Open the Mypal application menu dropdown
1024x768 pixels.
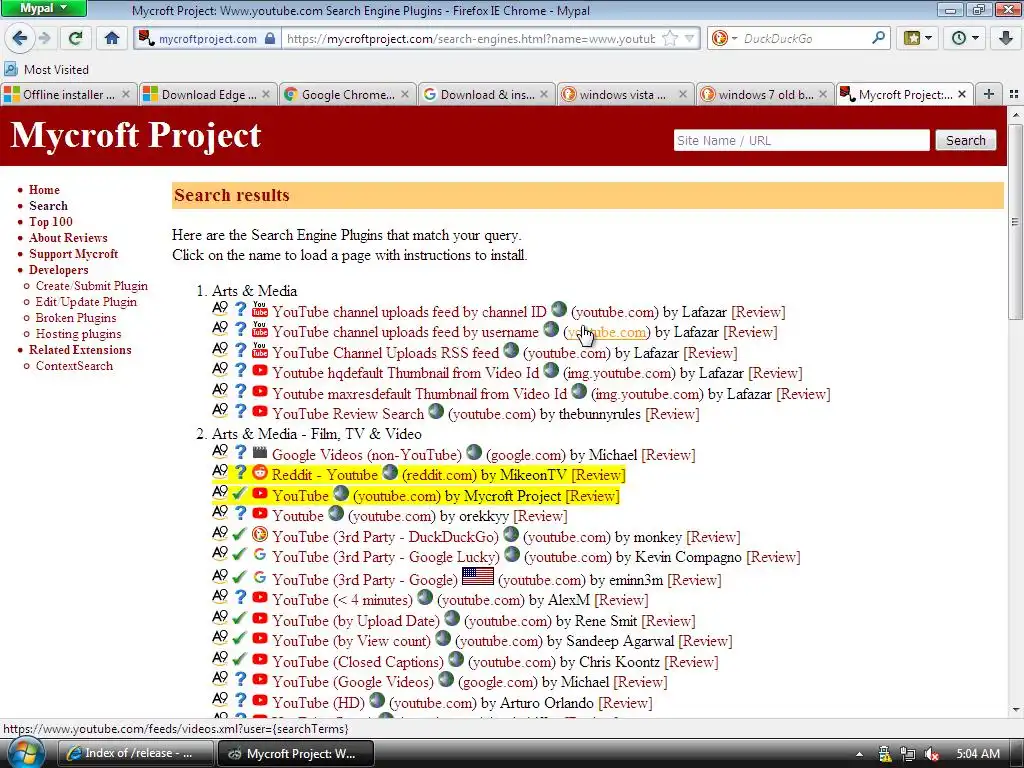click(x=43, y=8)
